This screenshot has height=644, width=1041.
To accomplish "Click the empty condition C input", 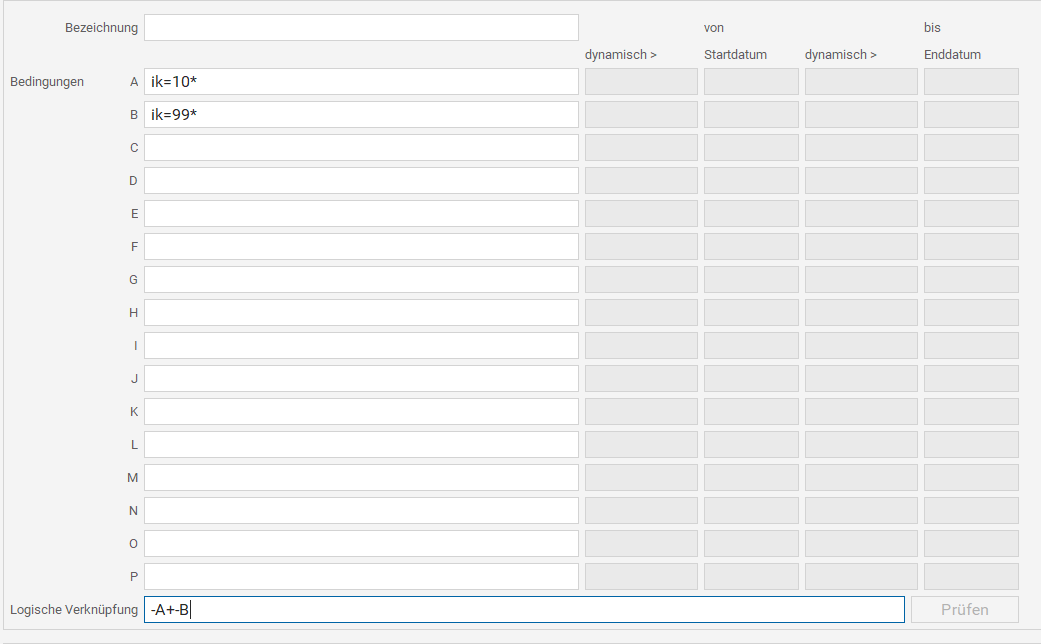I will pos(361,148).
